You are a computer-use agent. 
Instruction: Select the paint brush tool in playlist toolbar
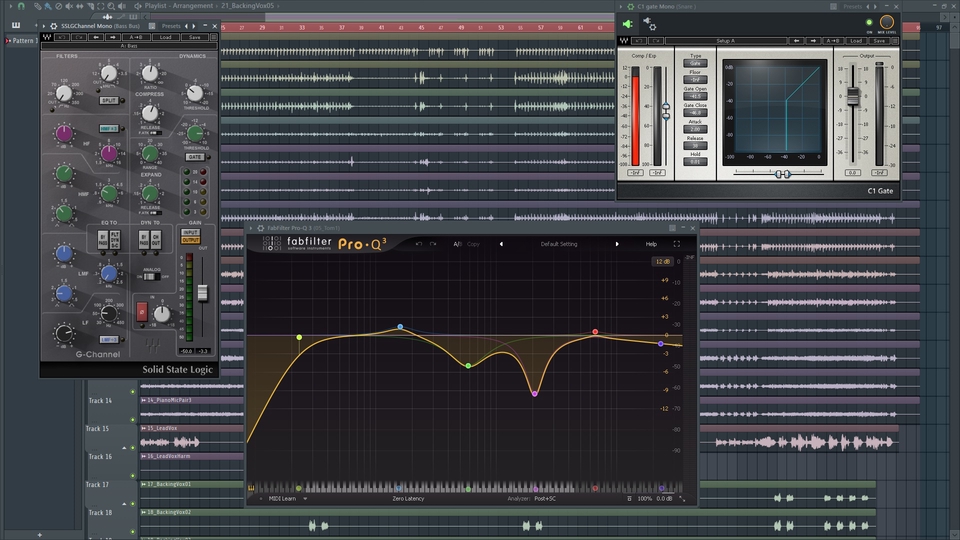point(48,6)
